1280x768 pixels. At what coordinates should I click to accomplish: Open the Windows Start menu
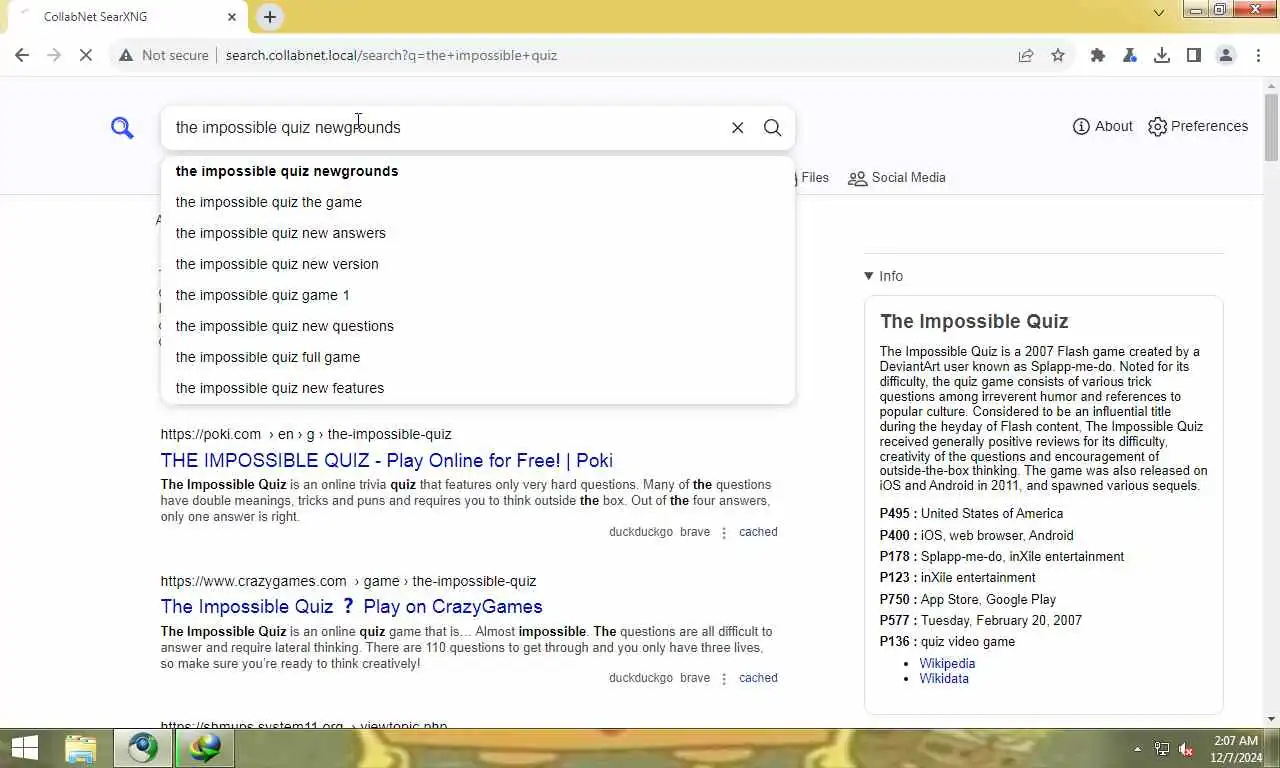24,748
